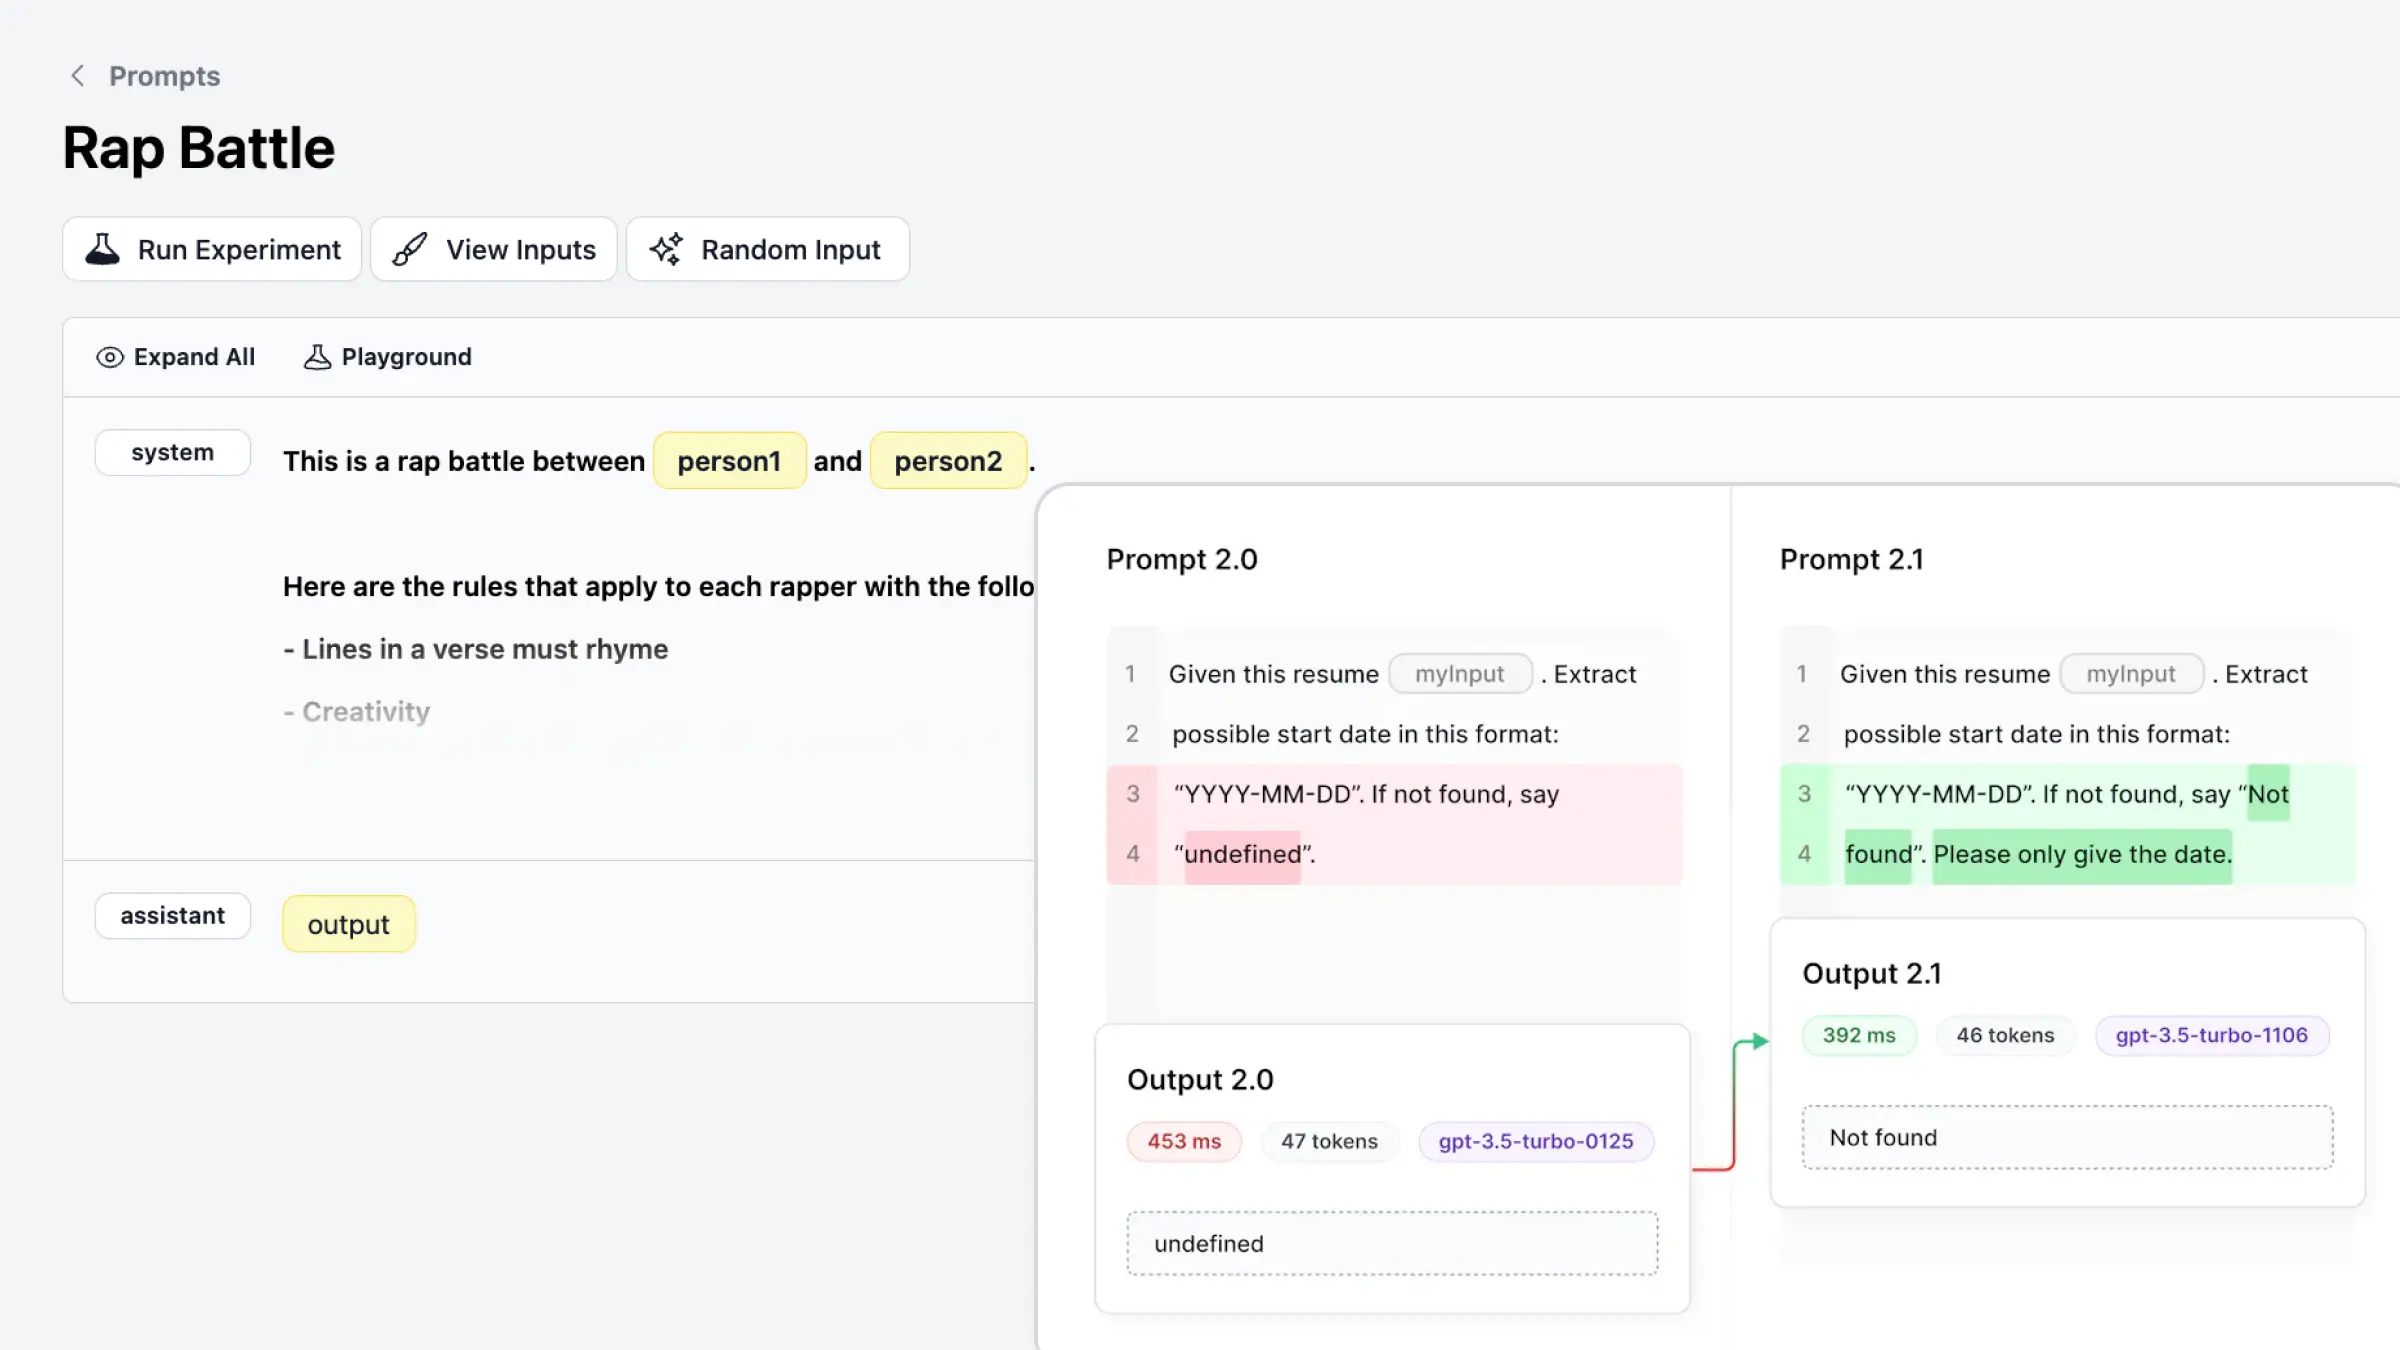This screenshot has width=2400, height=1350.
Task: Click the myInput chip in Prompt 2.1
Action: 2131,674
